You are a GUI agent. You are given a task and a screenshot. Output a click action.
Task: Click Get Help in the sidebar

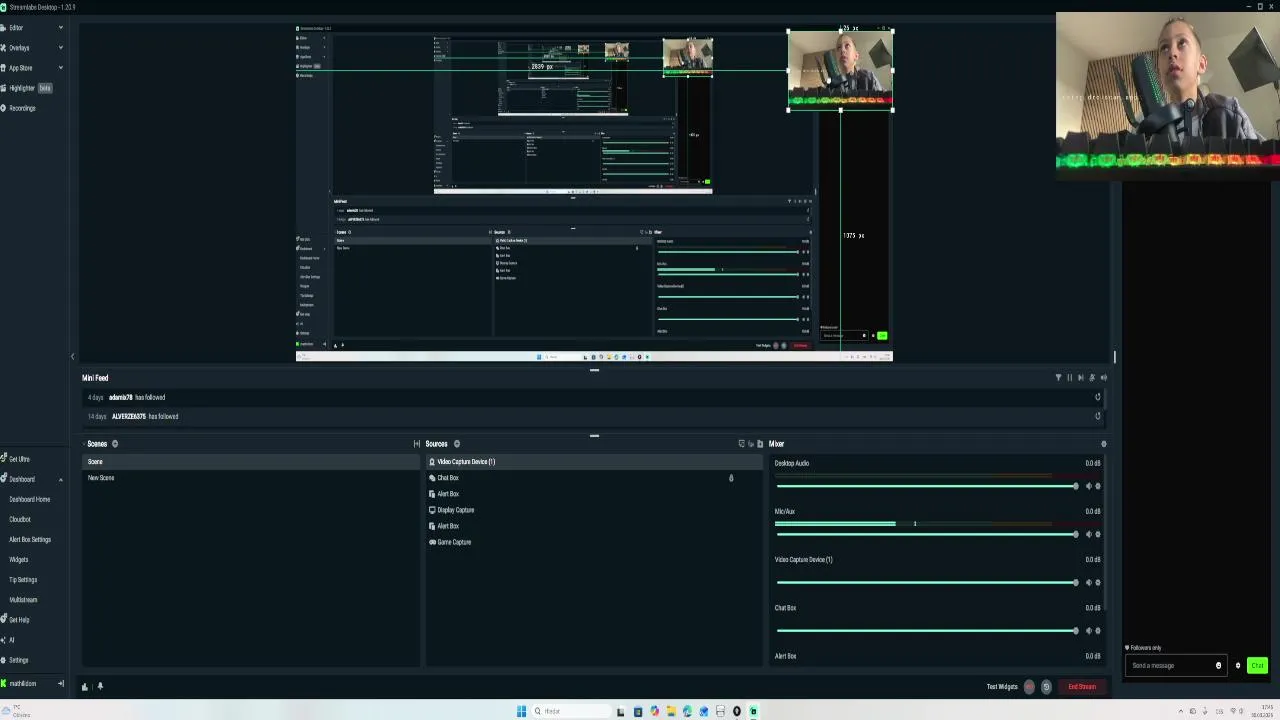click(19, 620)
